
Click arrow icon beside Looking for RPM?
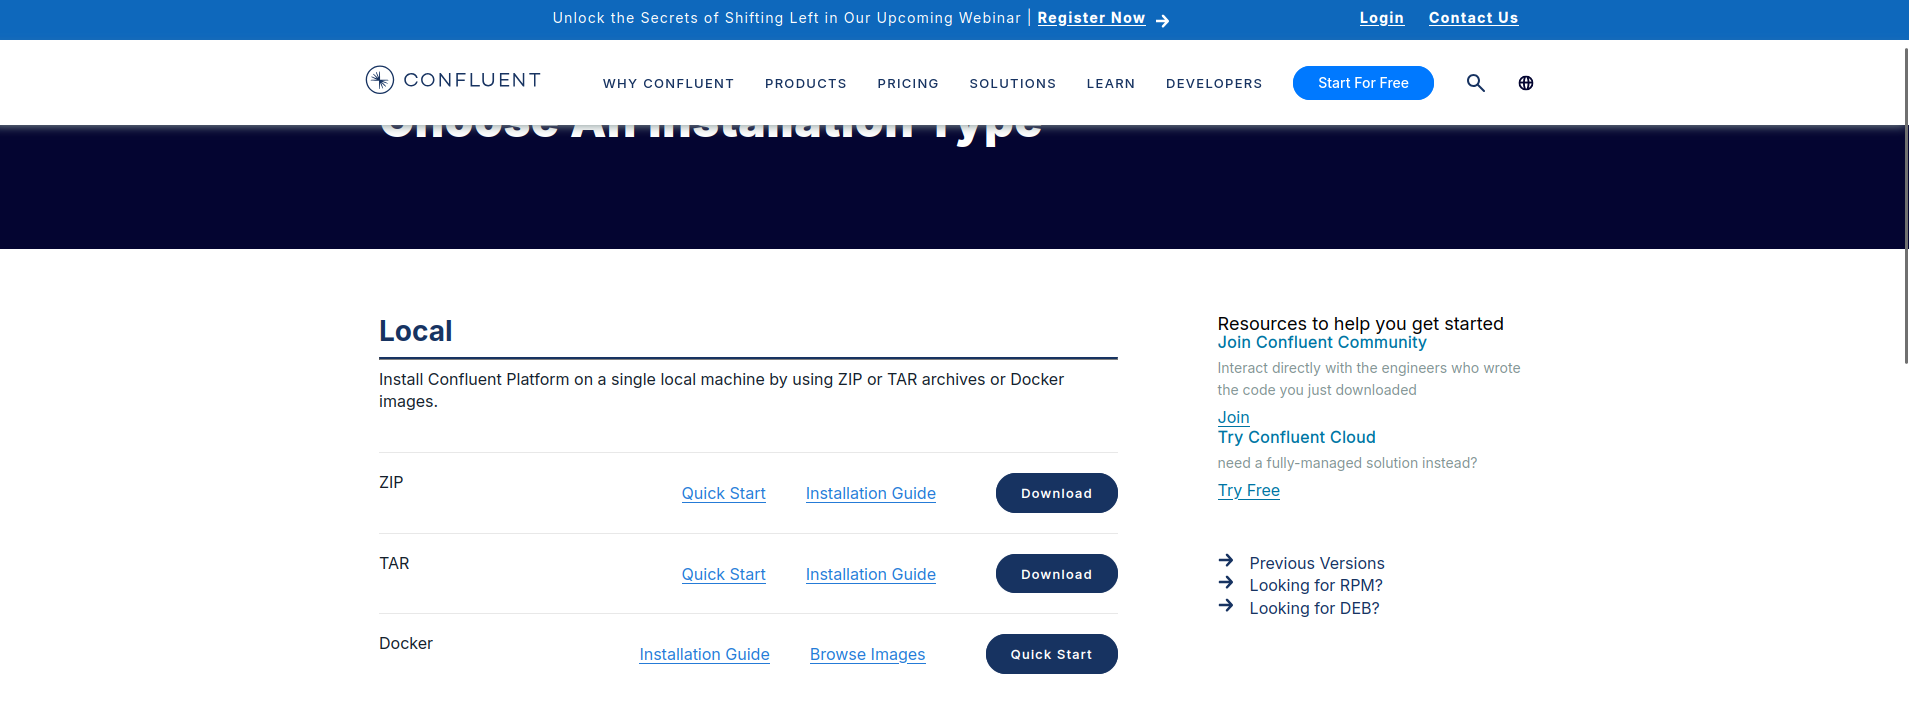[1226, 582]
